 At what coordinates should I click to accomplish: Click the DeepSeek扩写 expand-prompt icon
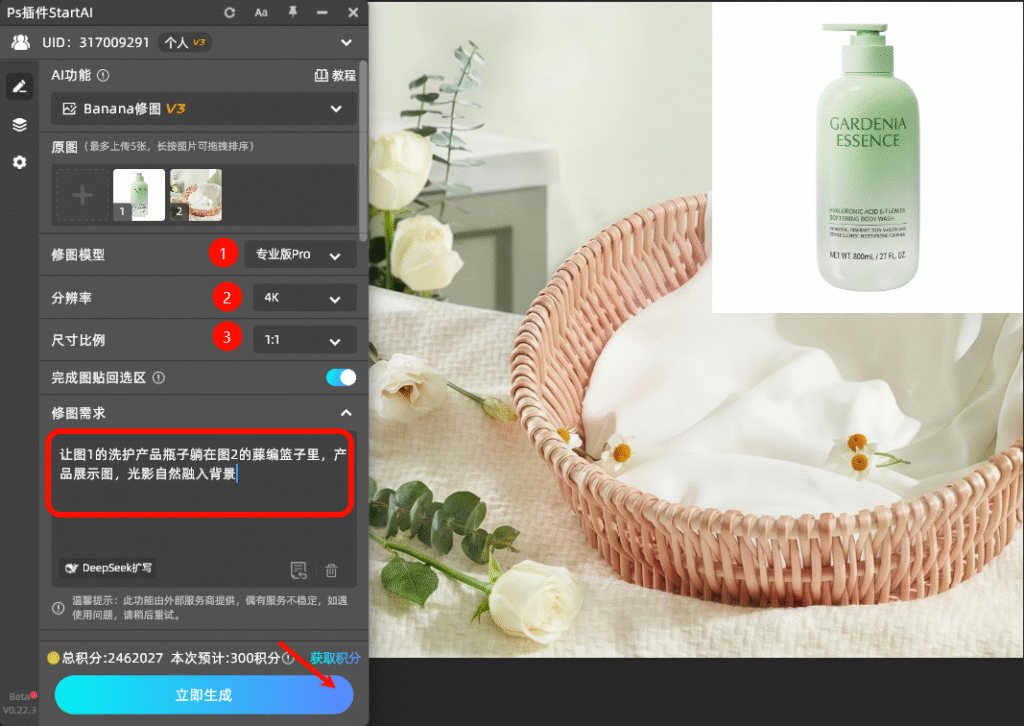tap(107, 568)
